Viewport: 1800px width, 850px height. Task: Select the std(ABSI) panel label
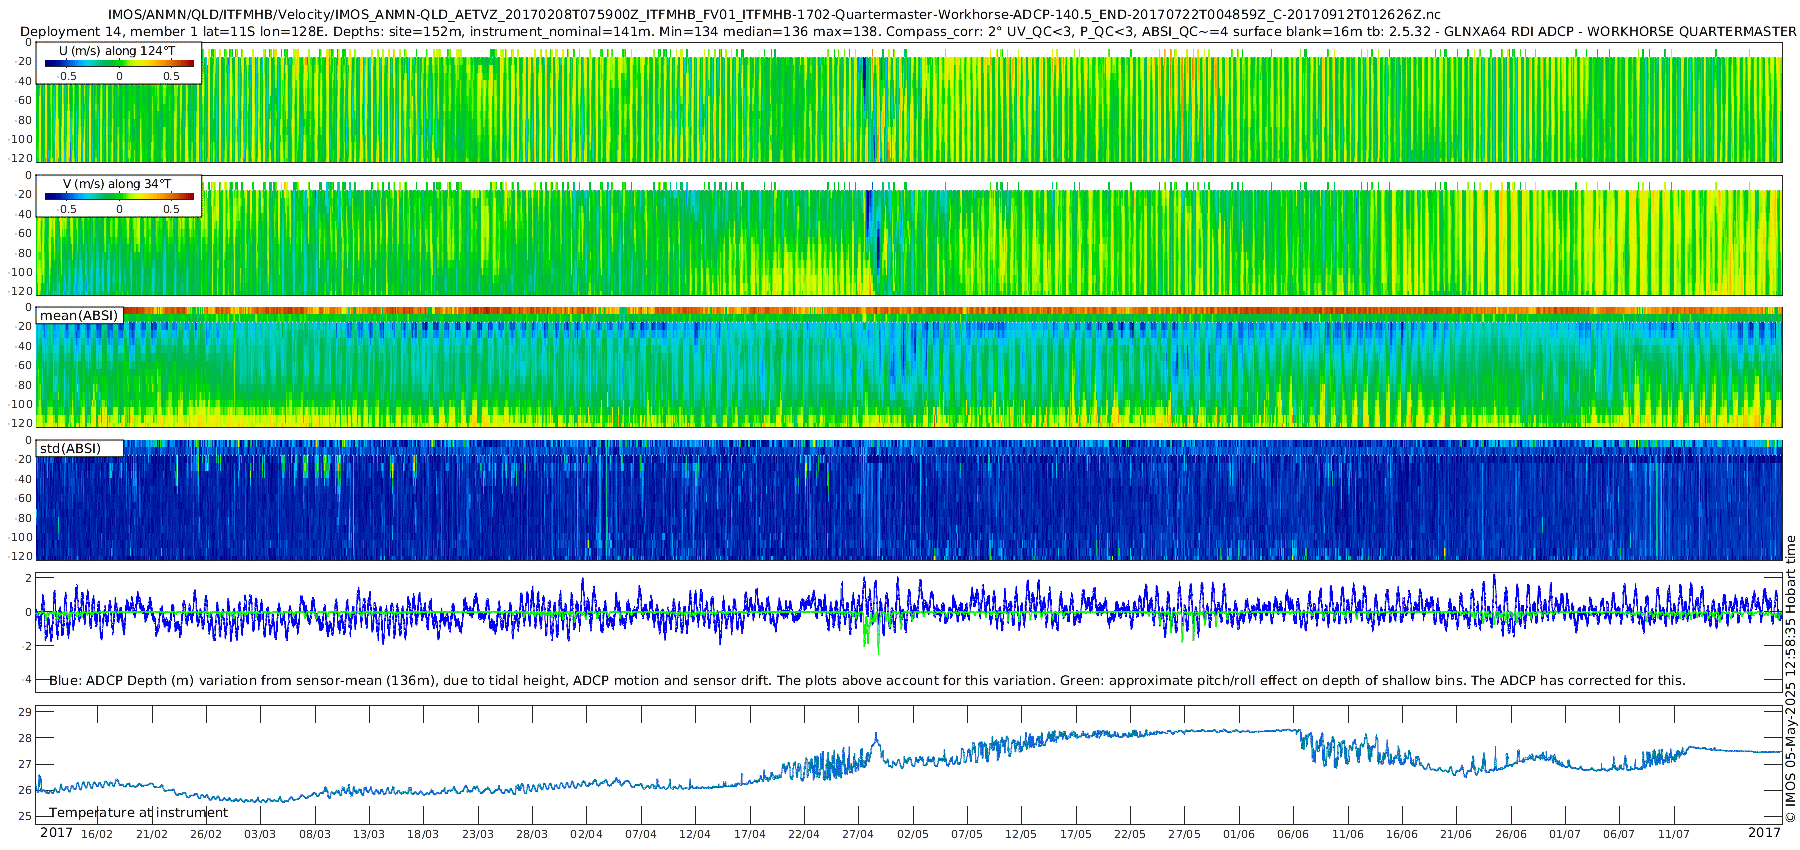(x=71, y=448)
